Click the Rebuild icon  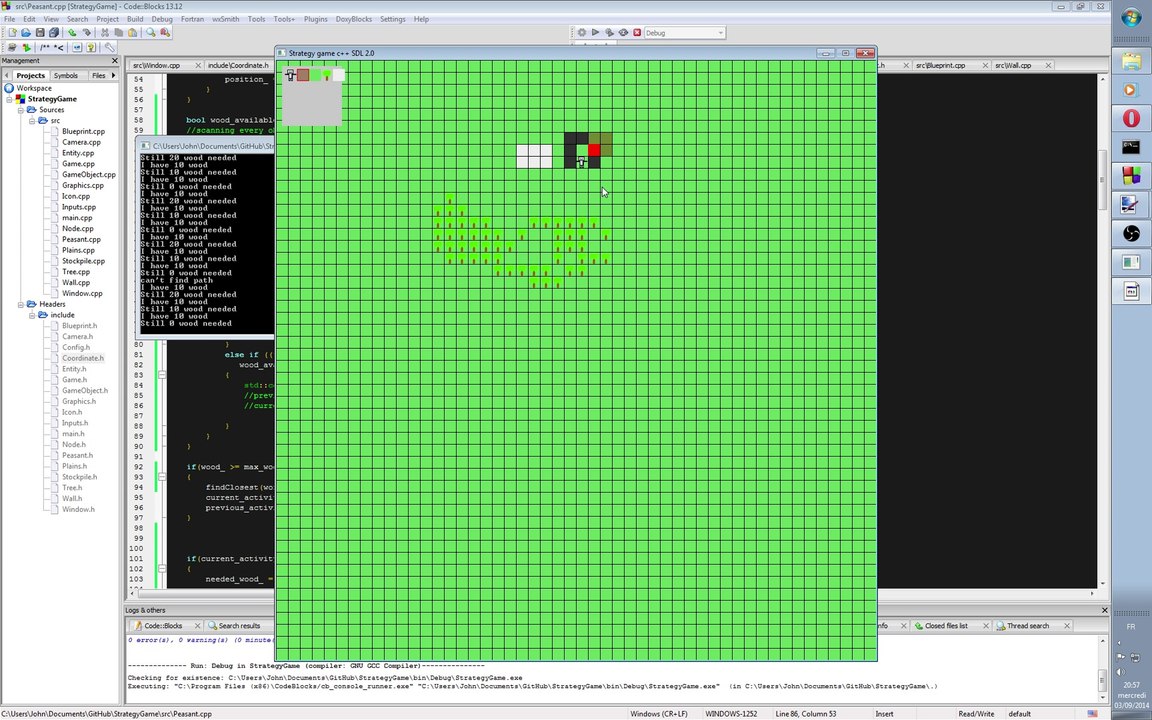tap(623, 32)
